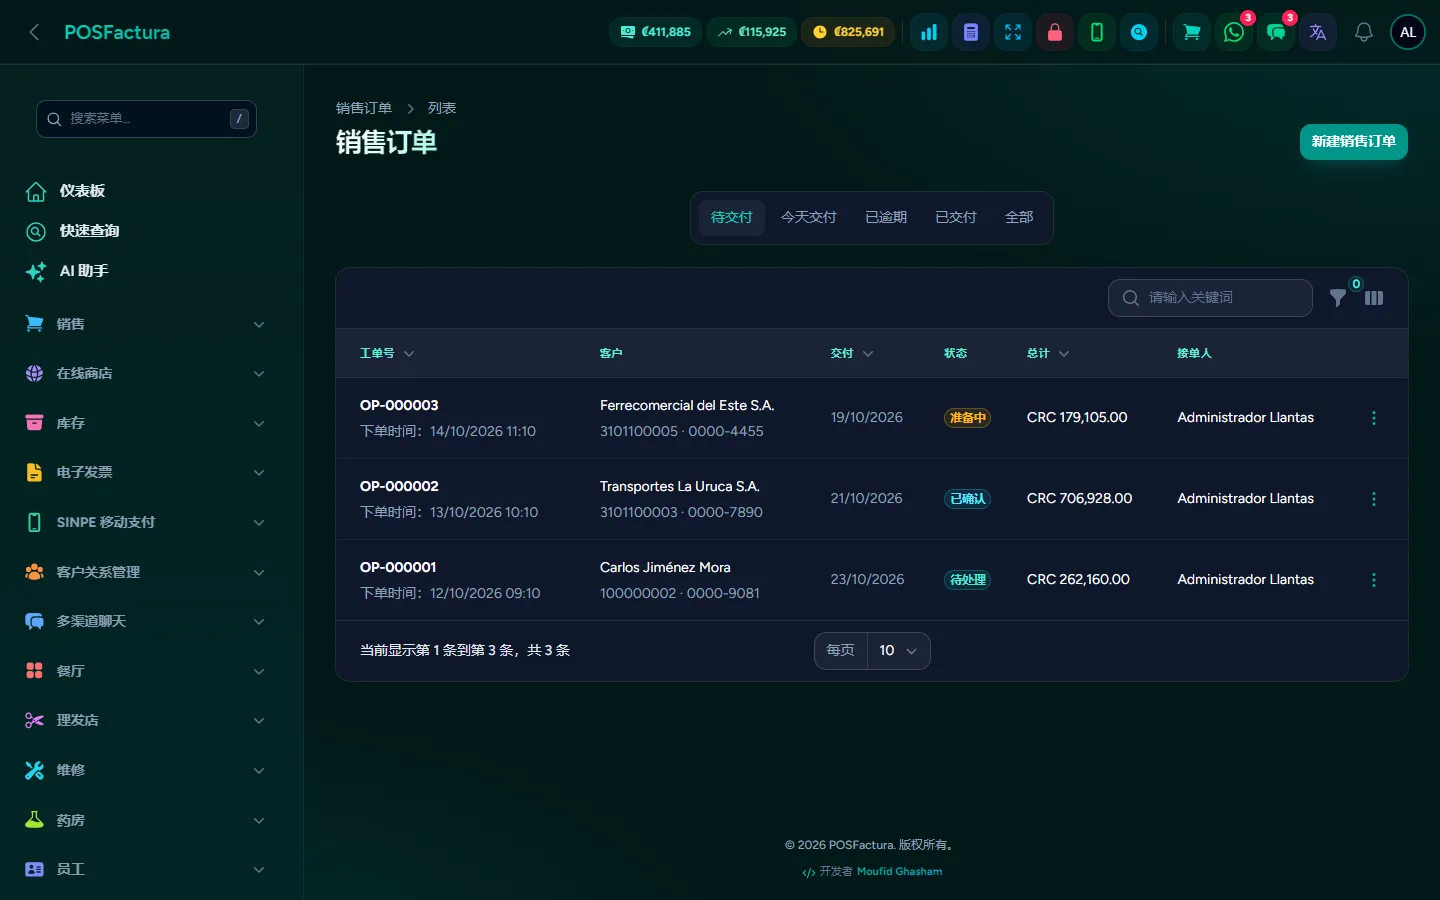Viewport: 1440px width, 900px height.
Task: Click the table filter funnel icon
Action: 1338,298
